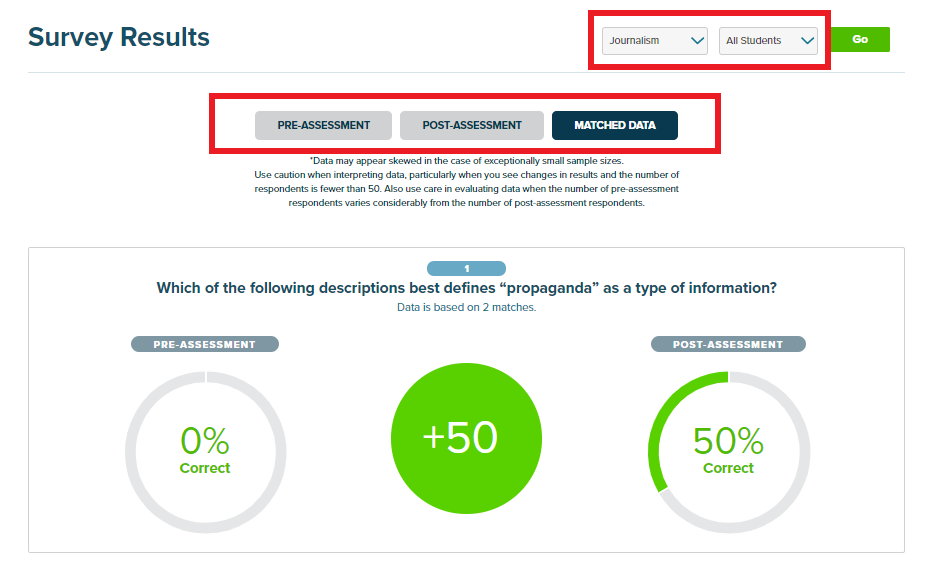Click the chevron arrow on All Students dropdown

806,41
